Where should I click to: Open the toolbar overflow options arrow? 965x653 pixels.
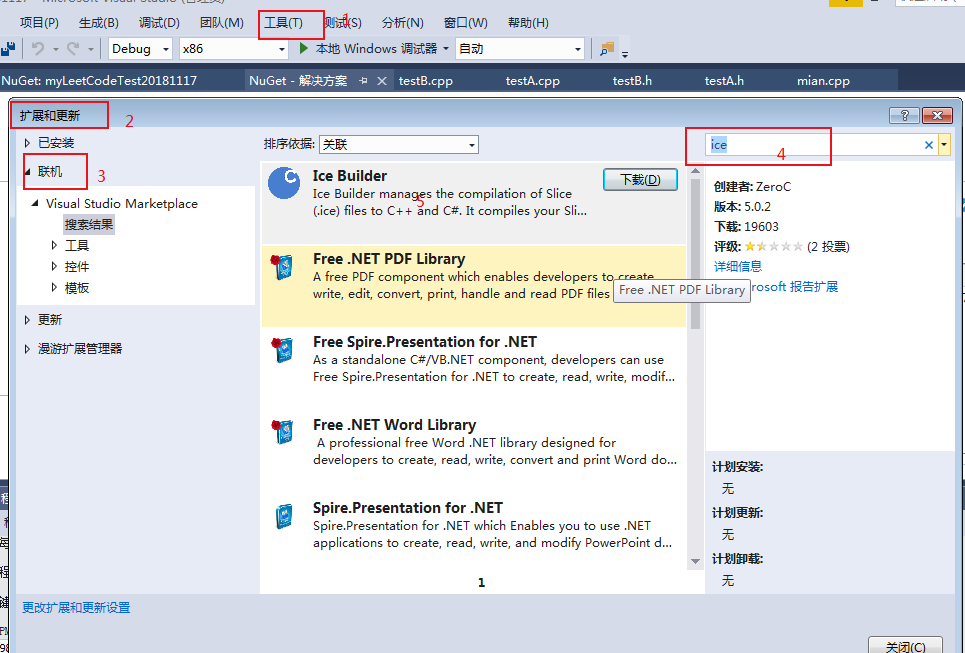click(625, 55)
